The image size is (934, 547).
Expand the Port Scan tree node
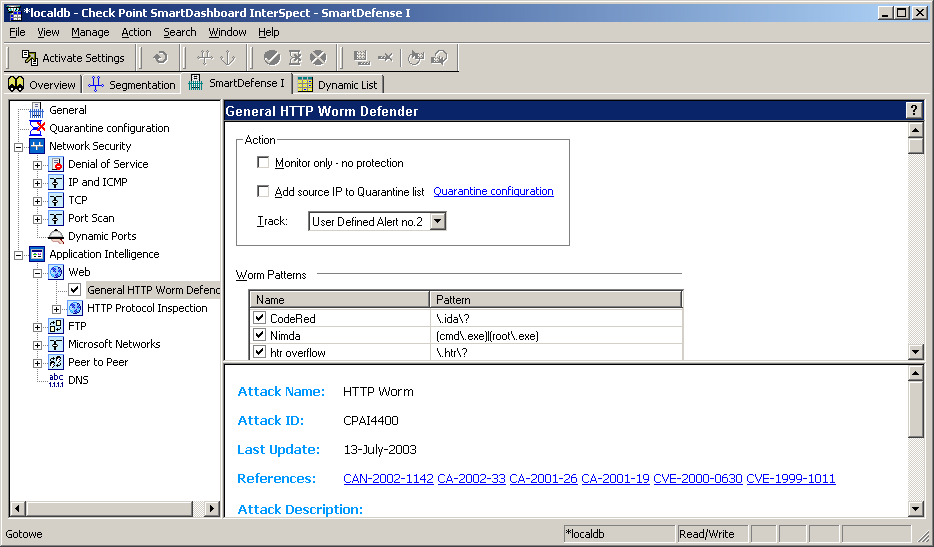pyautogui.click(x=38, y=219)
